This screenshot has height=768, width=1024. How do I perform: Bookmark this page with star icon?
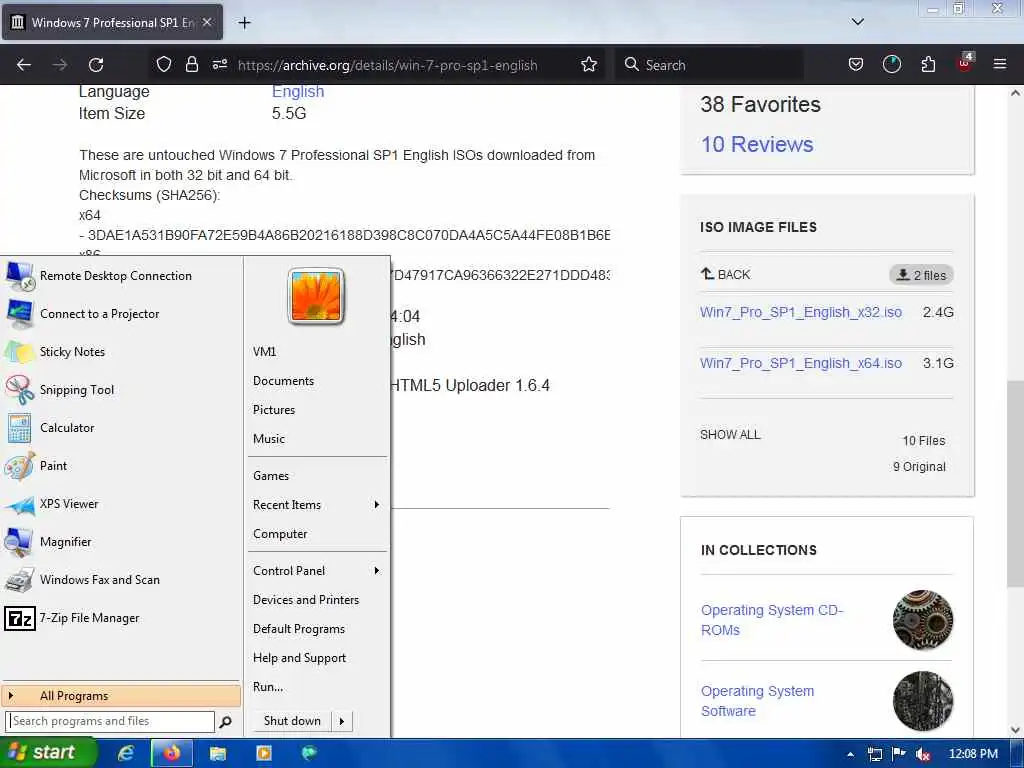click(588, 65)
